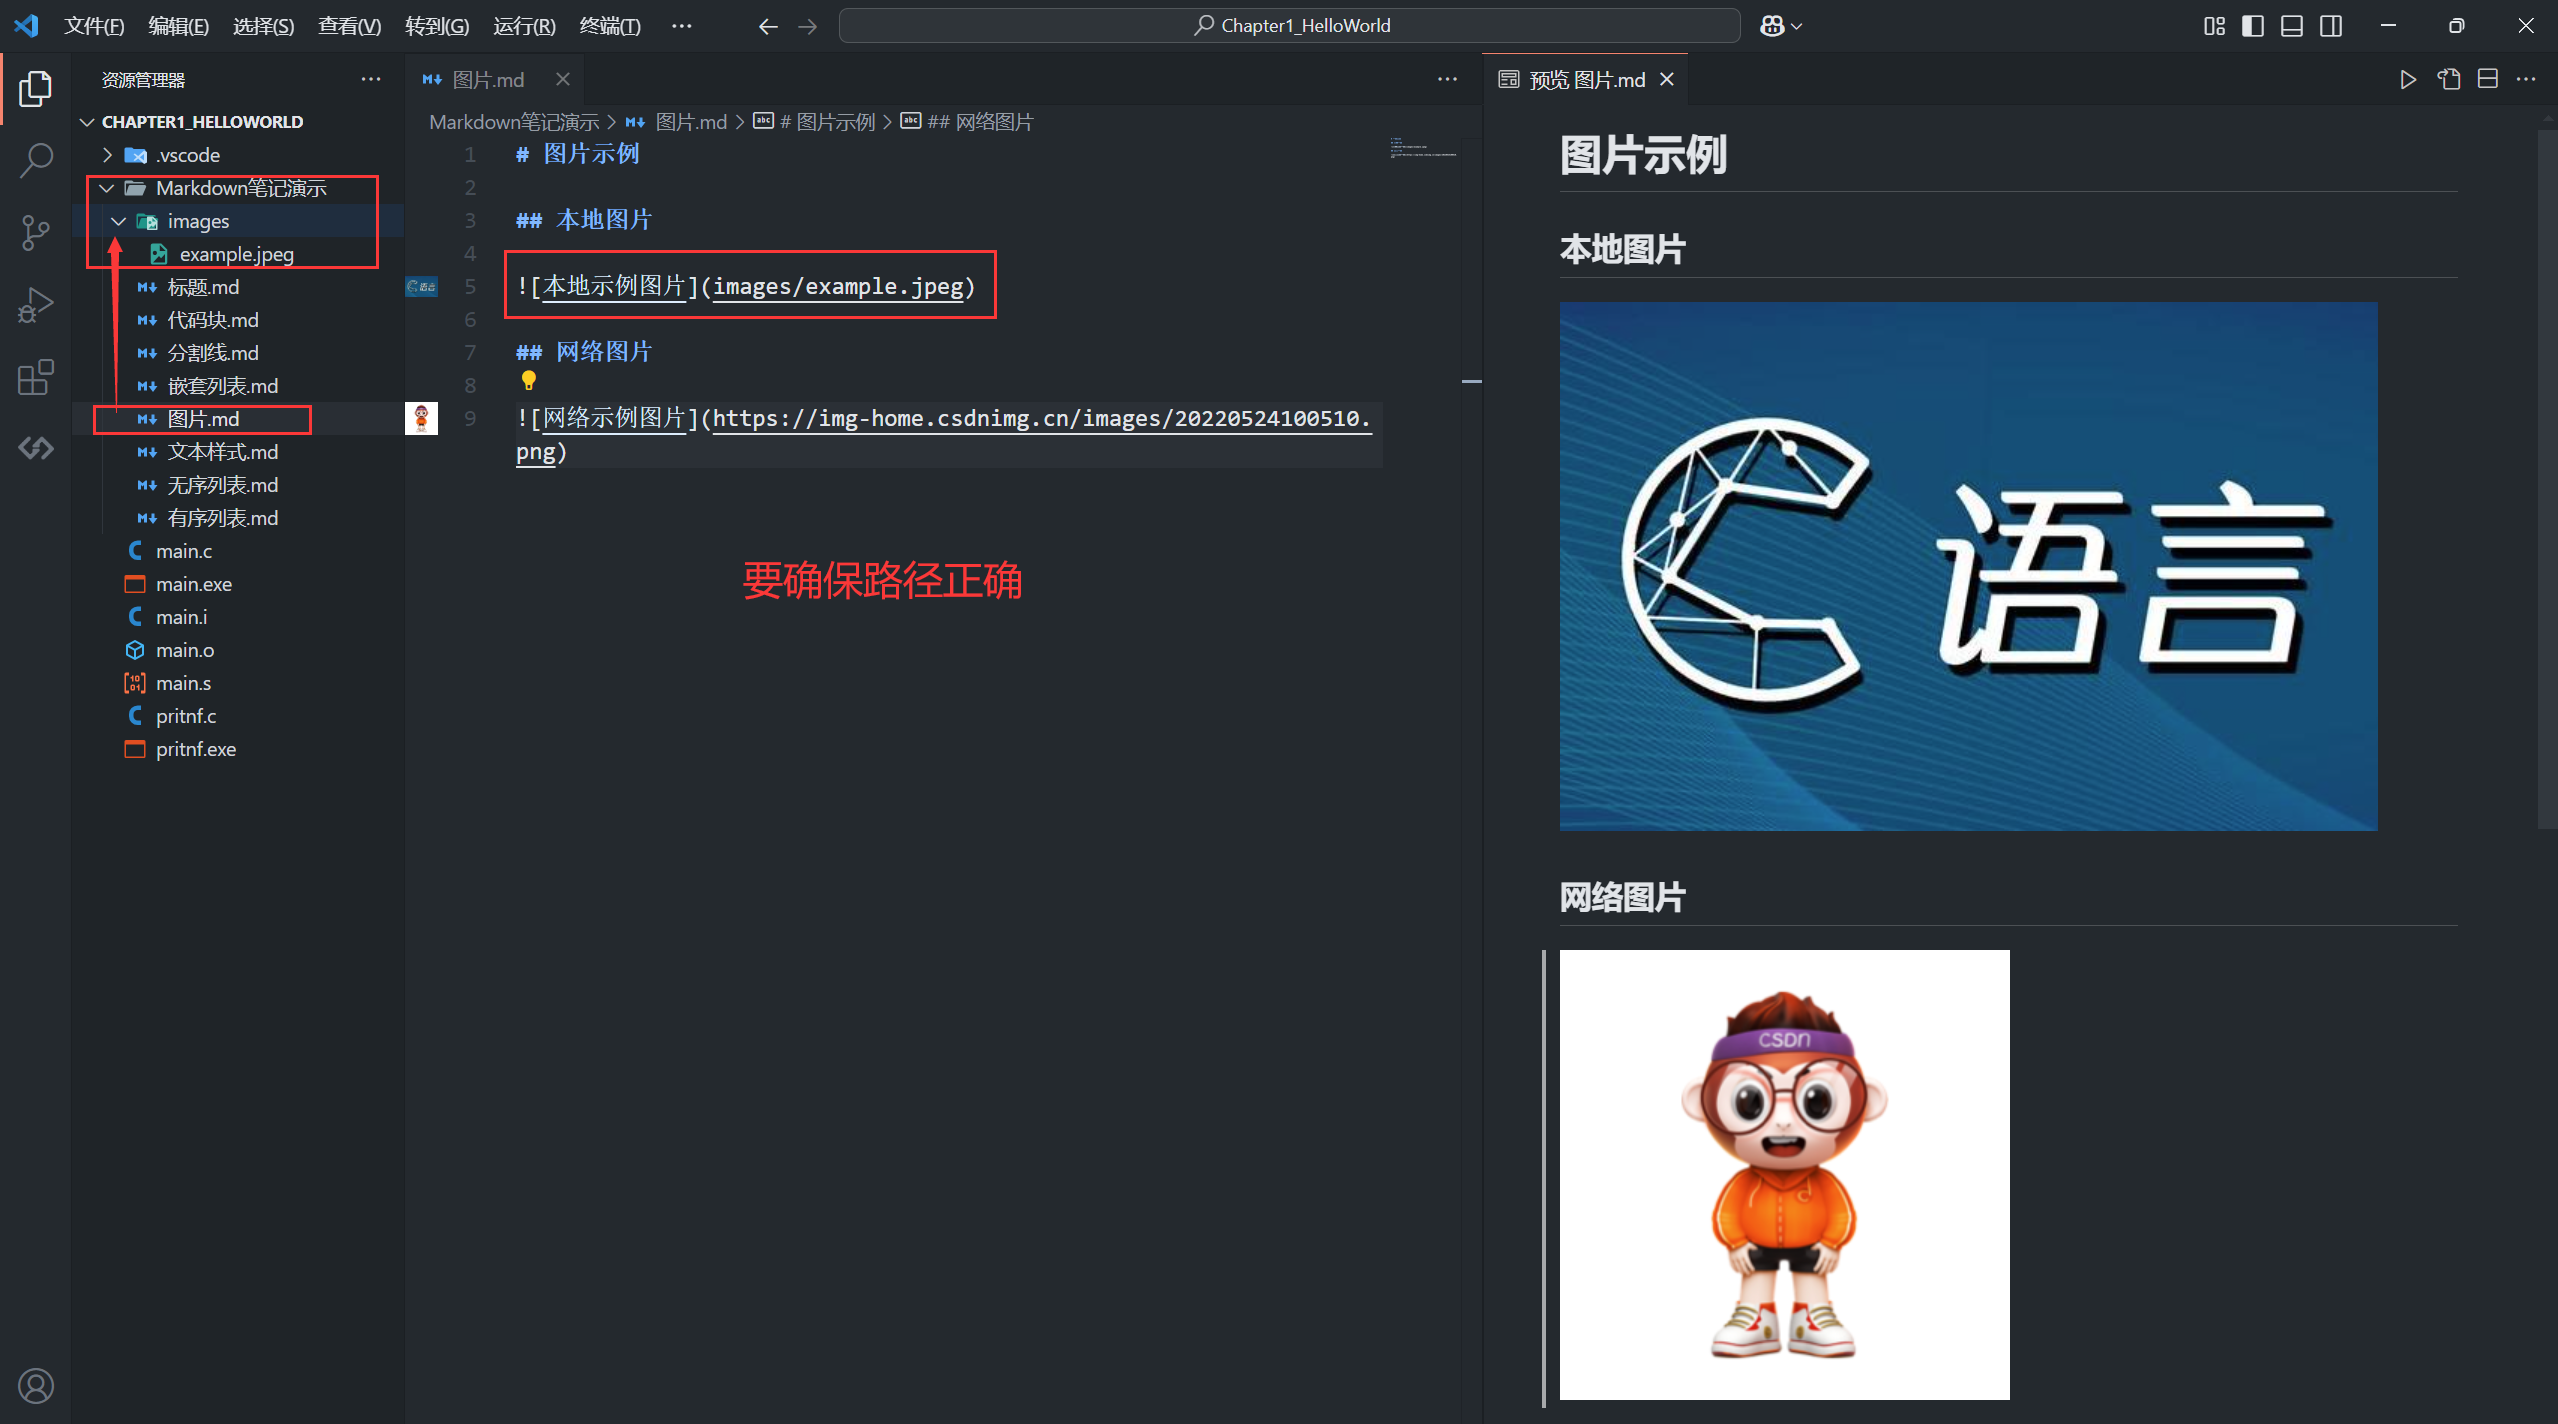Open the Search view in activity bar
This screenshot has width=2558, height=1424.
36,160
